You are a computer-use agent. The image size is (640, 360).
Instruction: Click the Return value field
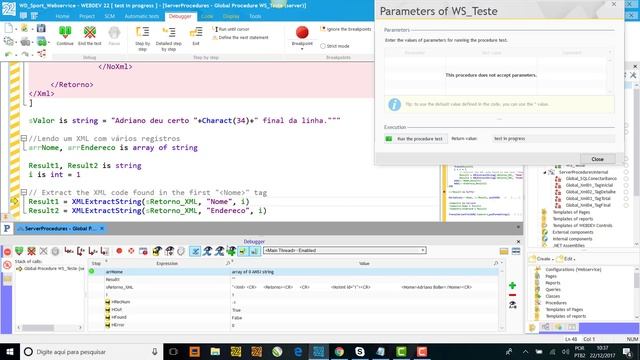553,139
